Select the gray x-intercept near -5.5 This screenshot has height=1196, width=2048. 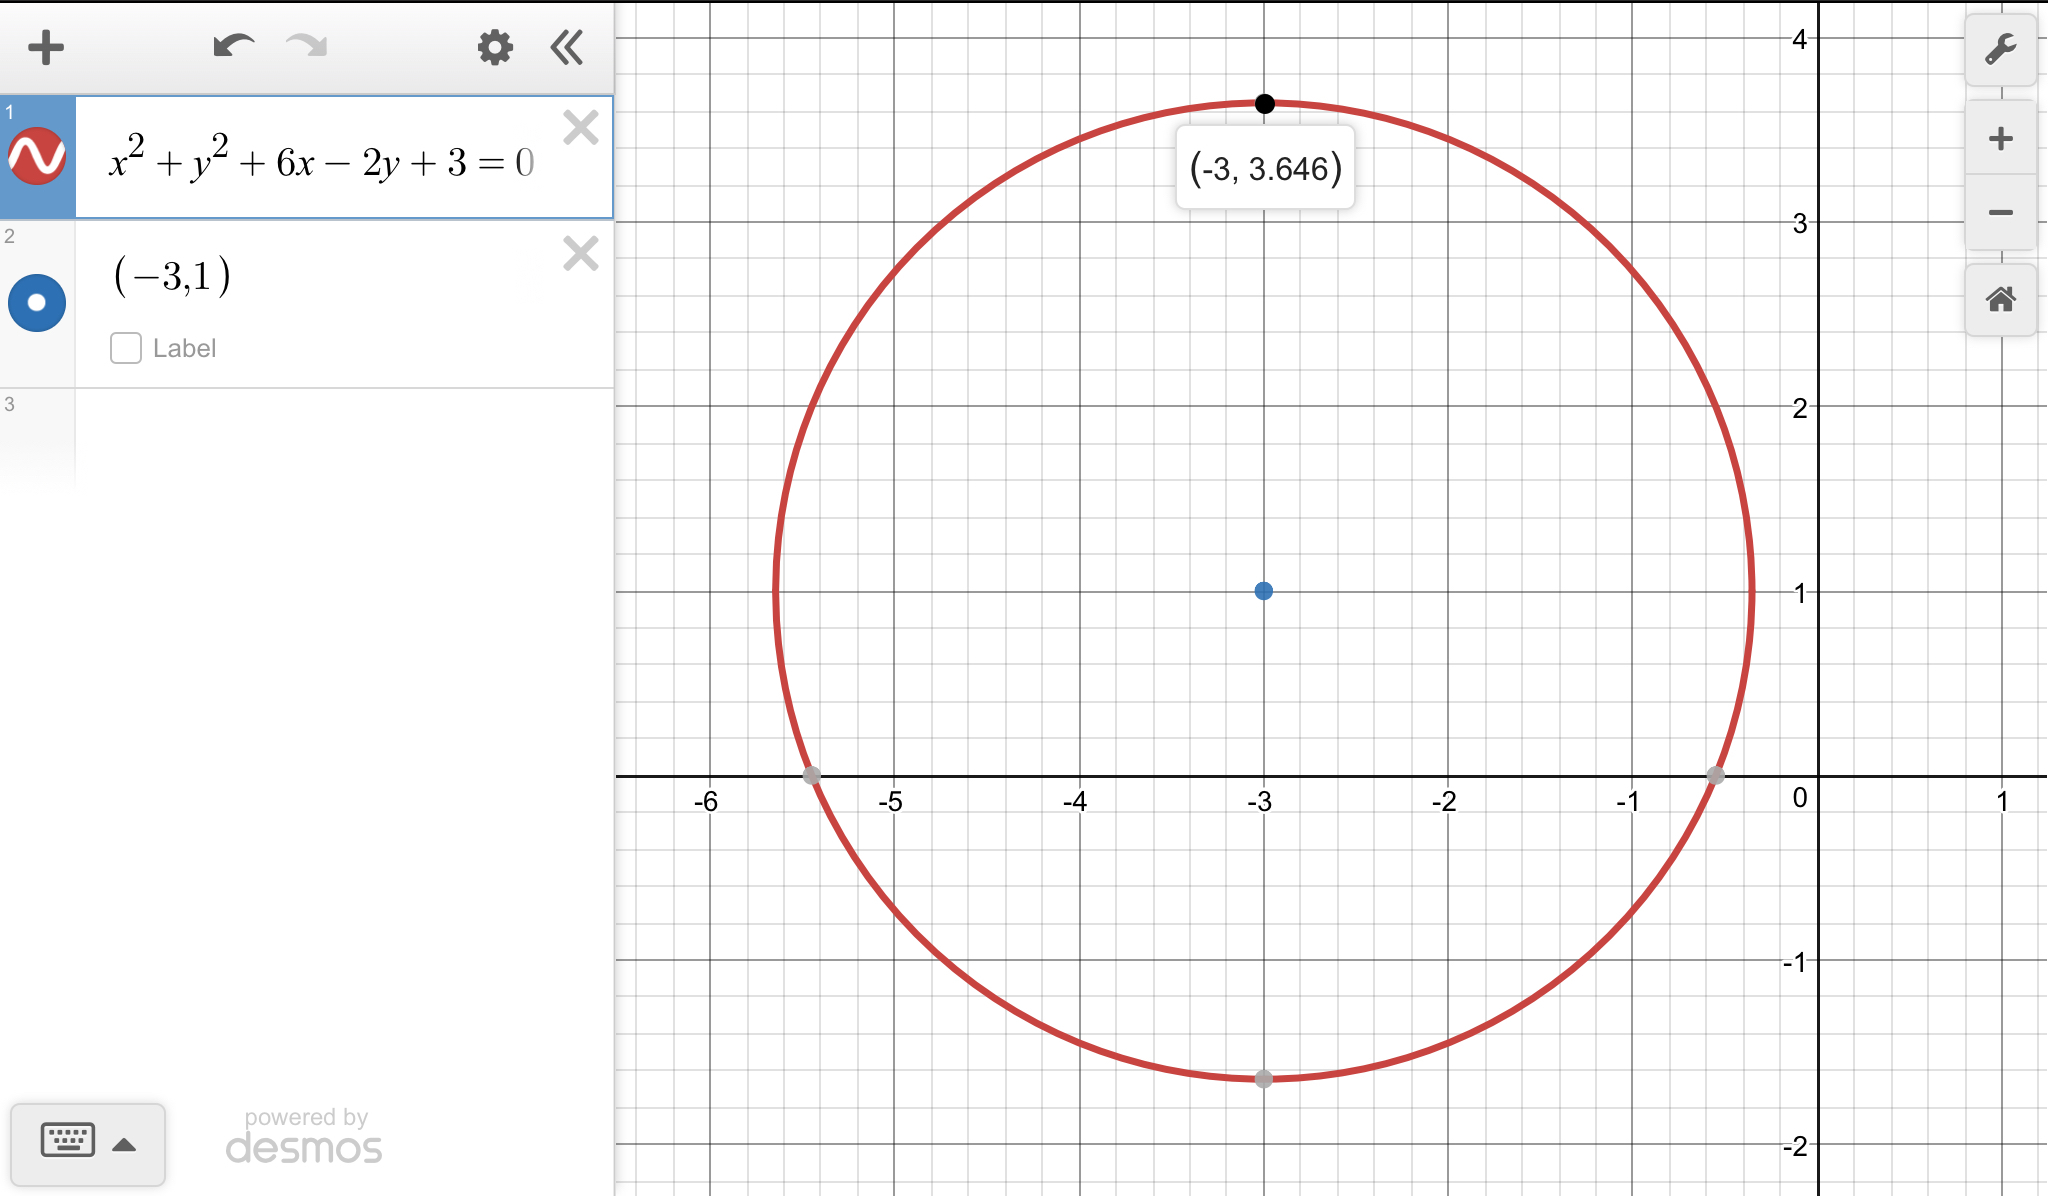coord(812,775)
